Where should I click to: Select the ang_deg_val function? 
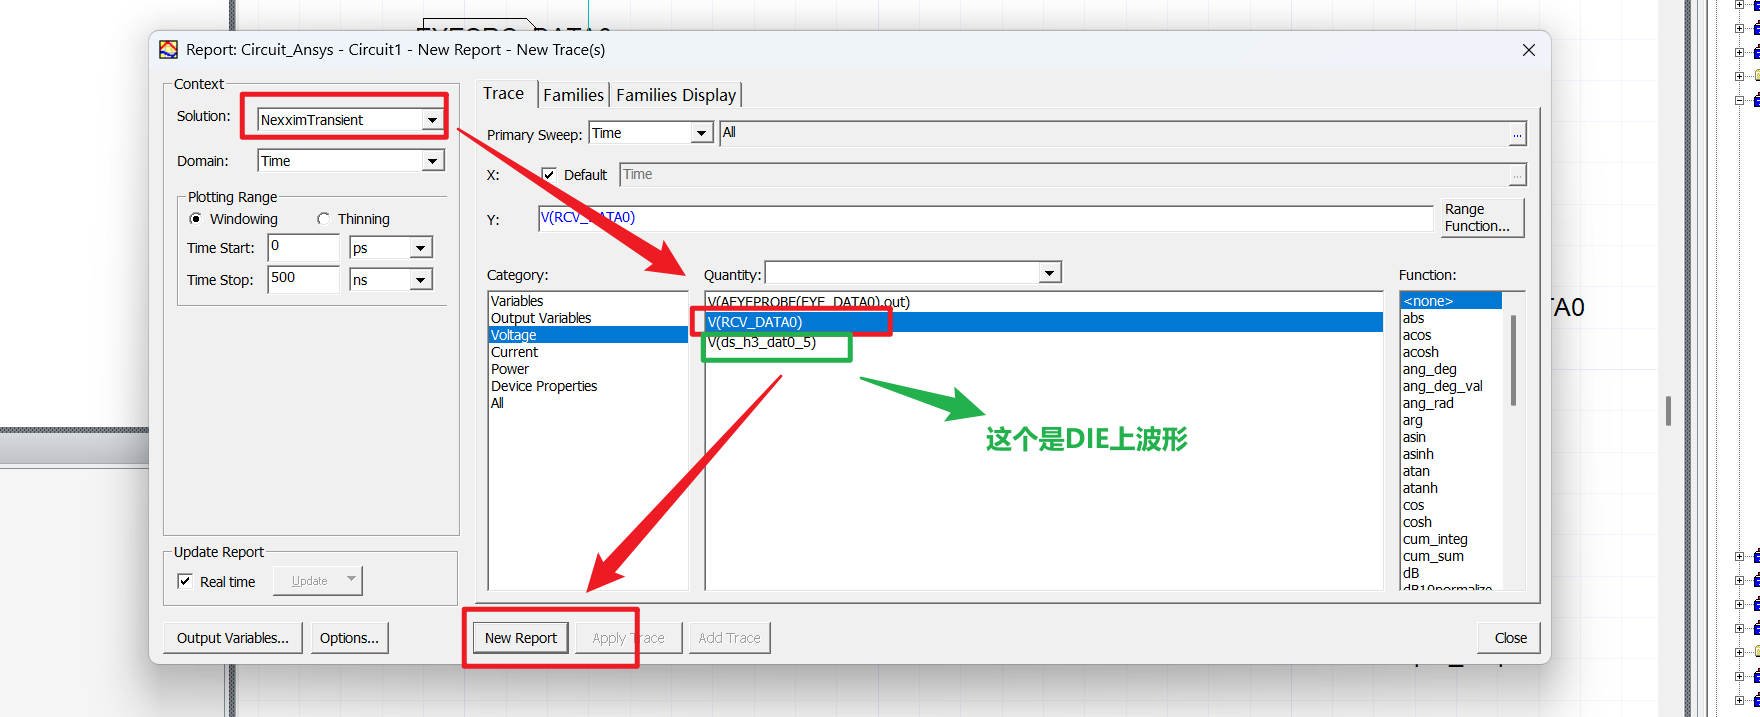pyautogui.click(x=1450, y=386)
